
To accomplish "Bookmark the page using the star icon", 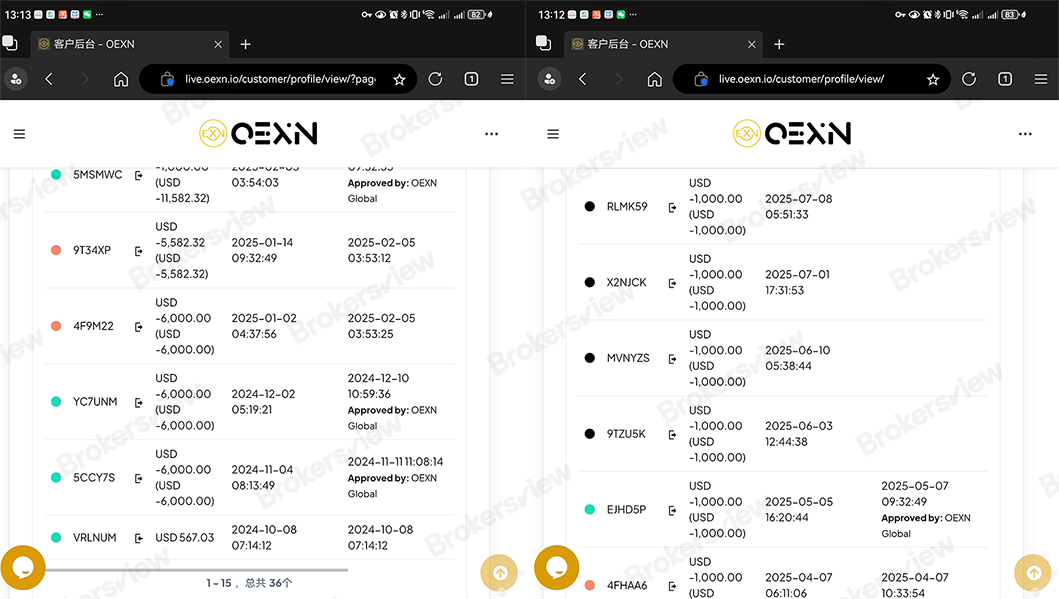I will (x=397, y=78).
